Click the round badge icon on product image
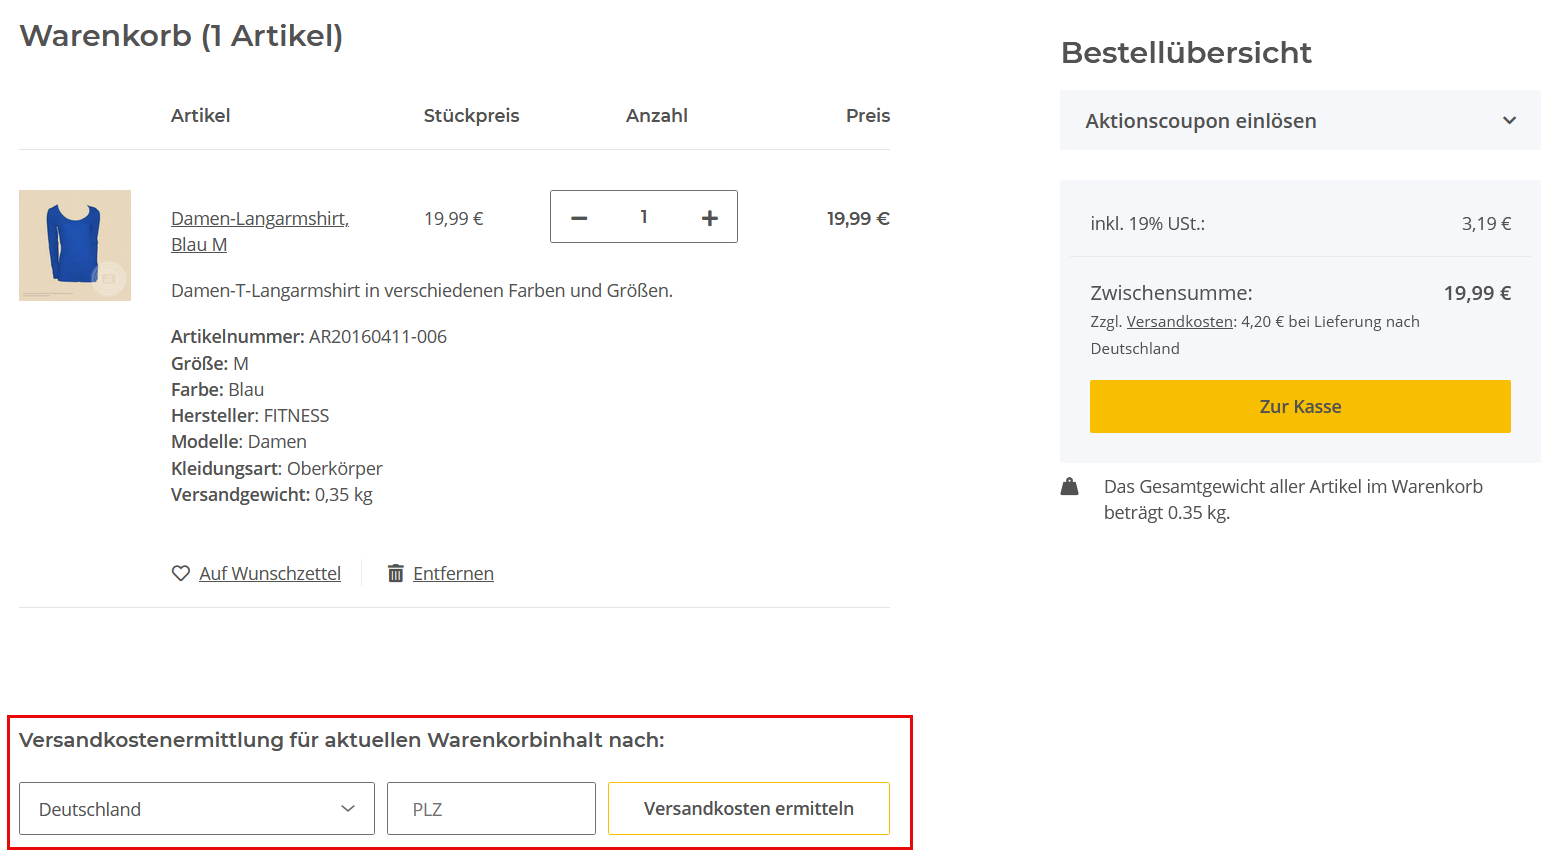The height and width of the screenshot is (864, 1558). [108, 278]
